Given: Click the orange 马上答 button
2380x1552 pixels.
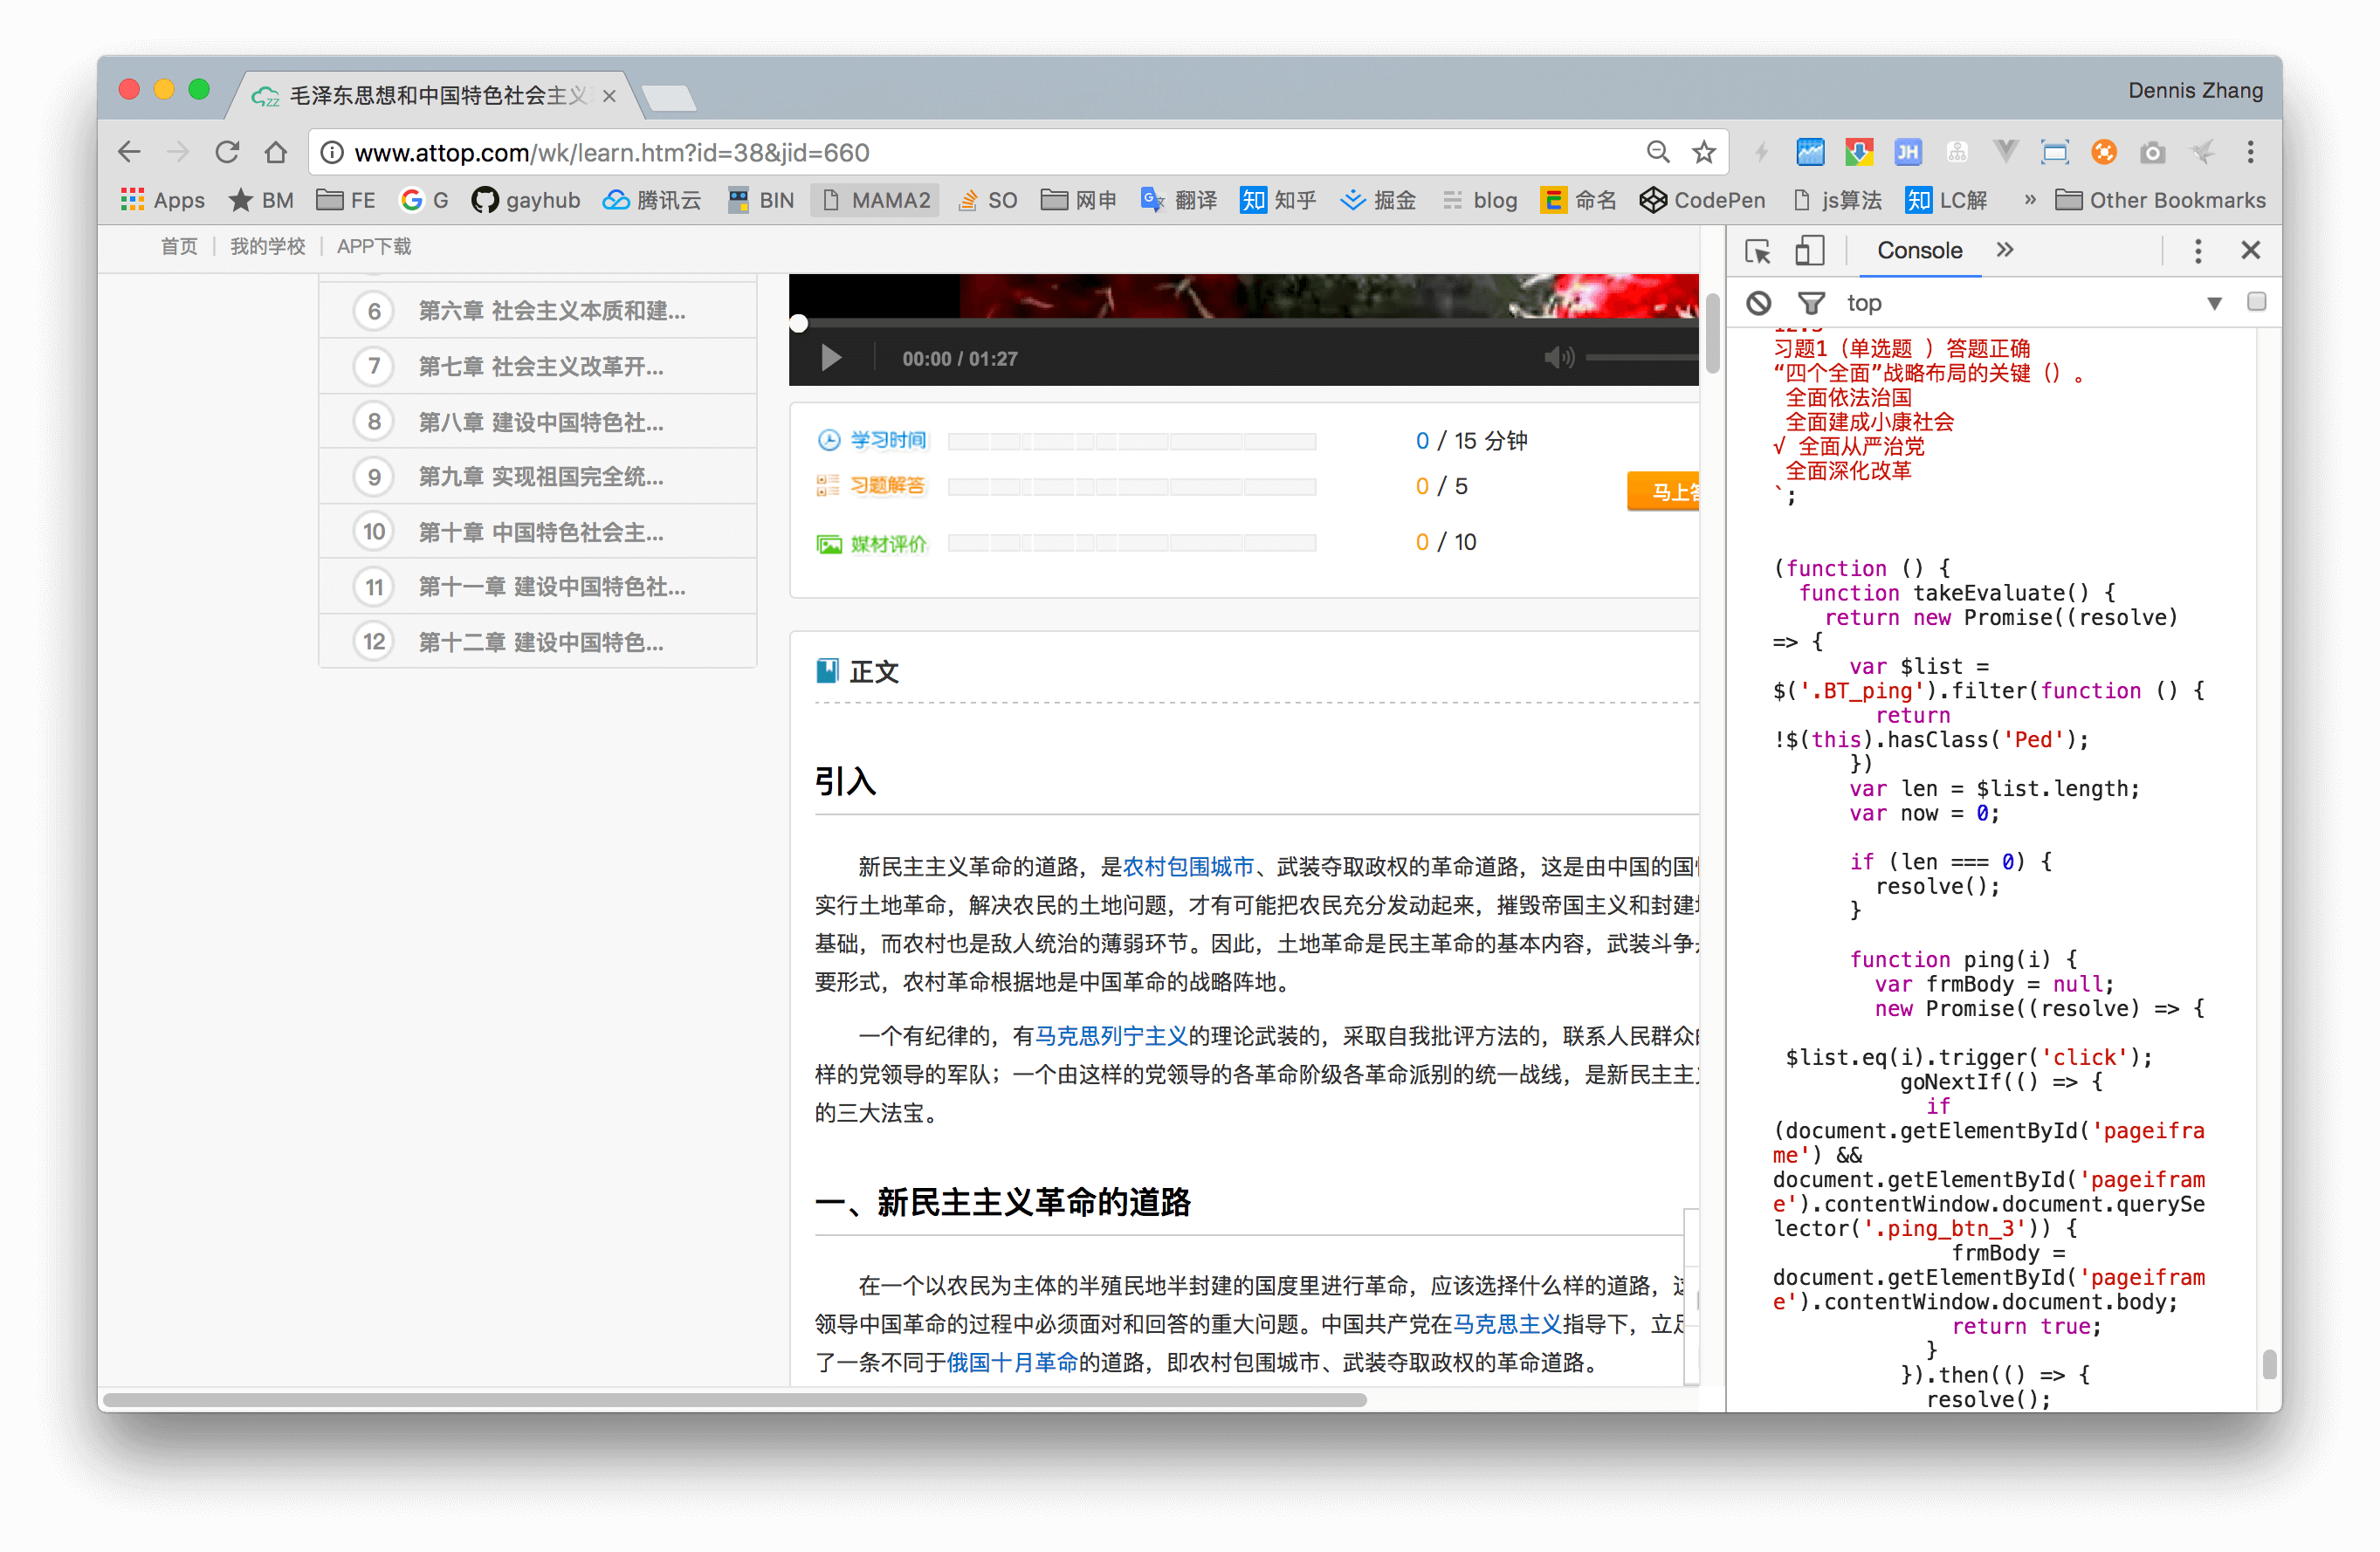Looking at the screenshot, I should click(1665, 491).
